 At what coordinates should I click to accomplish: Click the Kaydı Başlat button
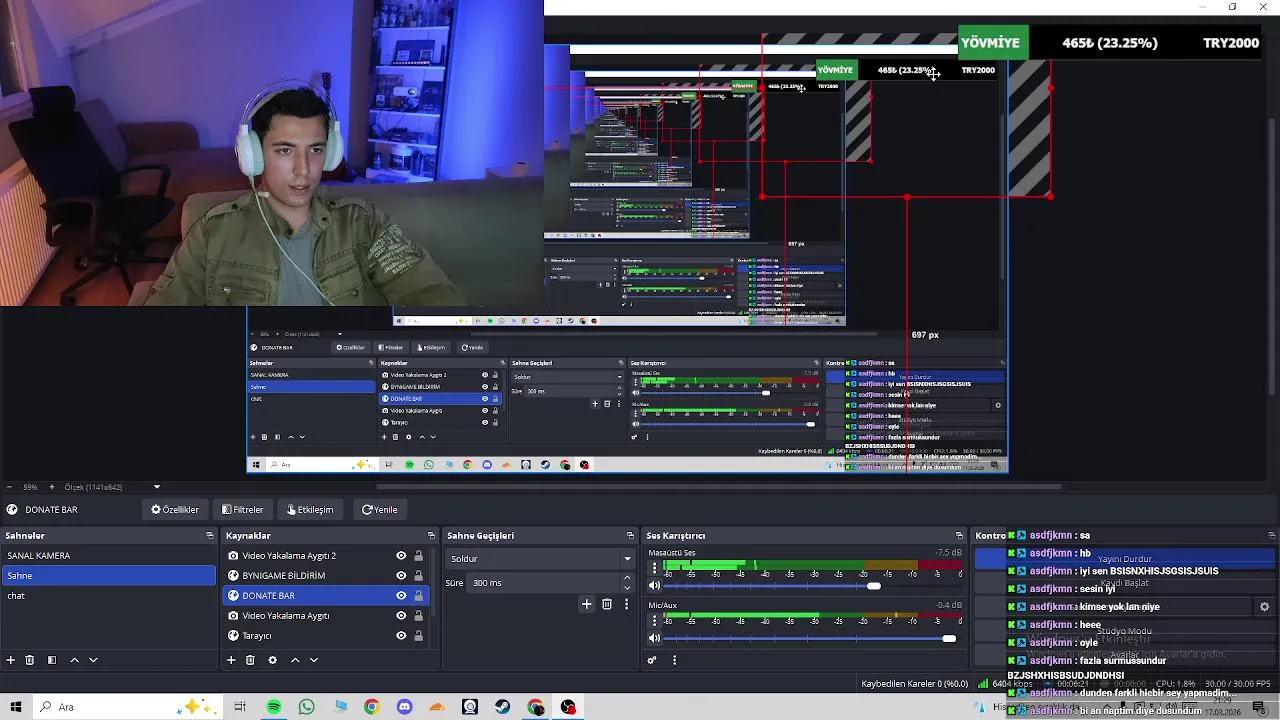pyautogui.click(x=1125, y=583)
